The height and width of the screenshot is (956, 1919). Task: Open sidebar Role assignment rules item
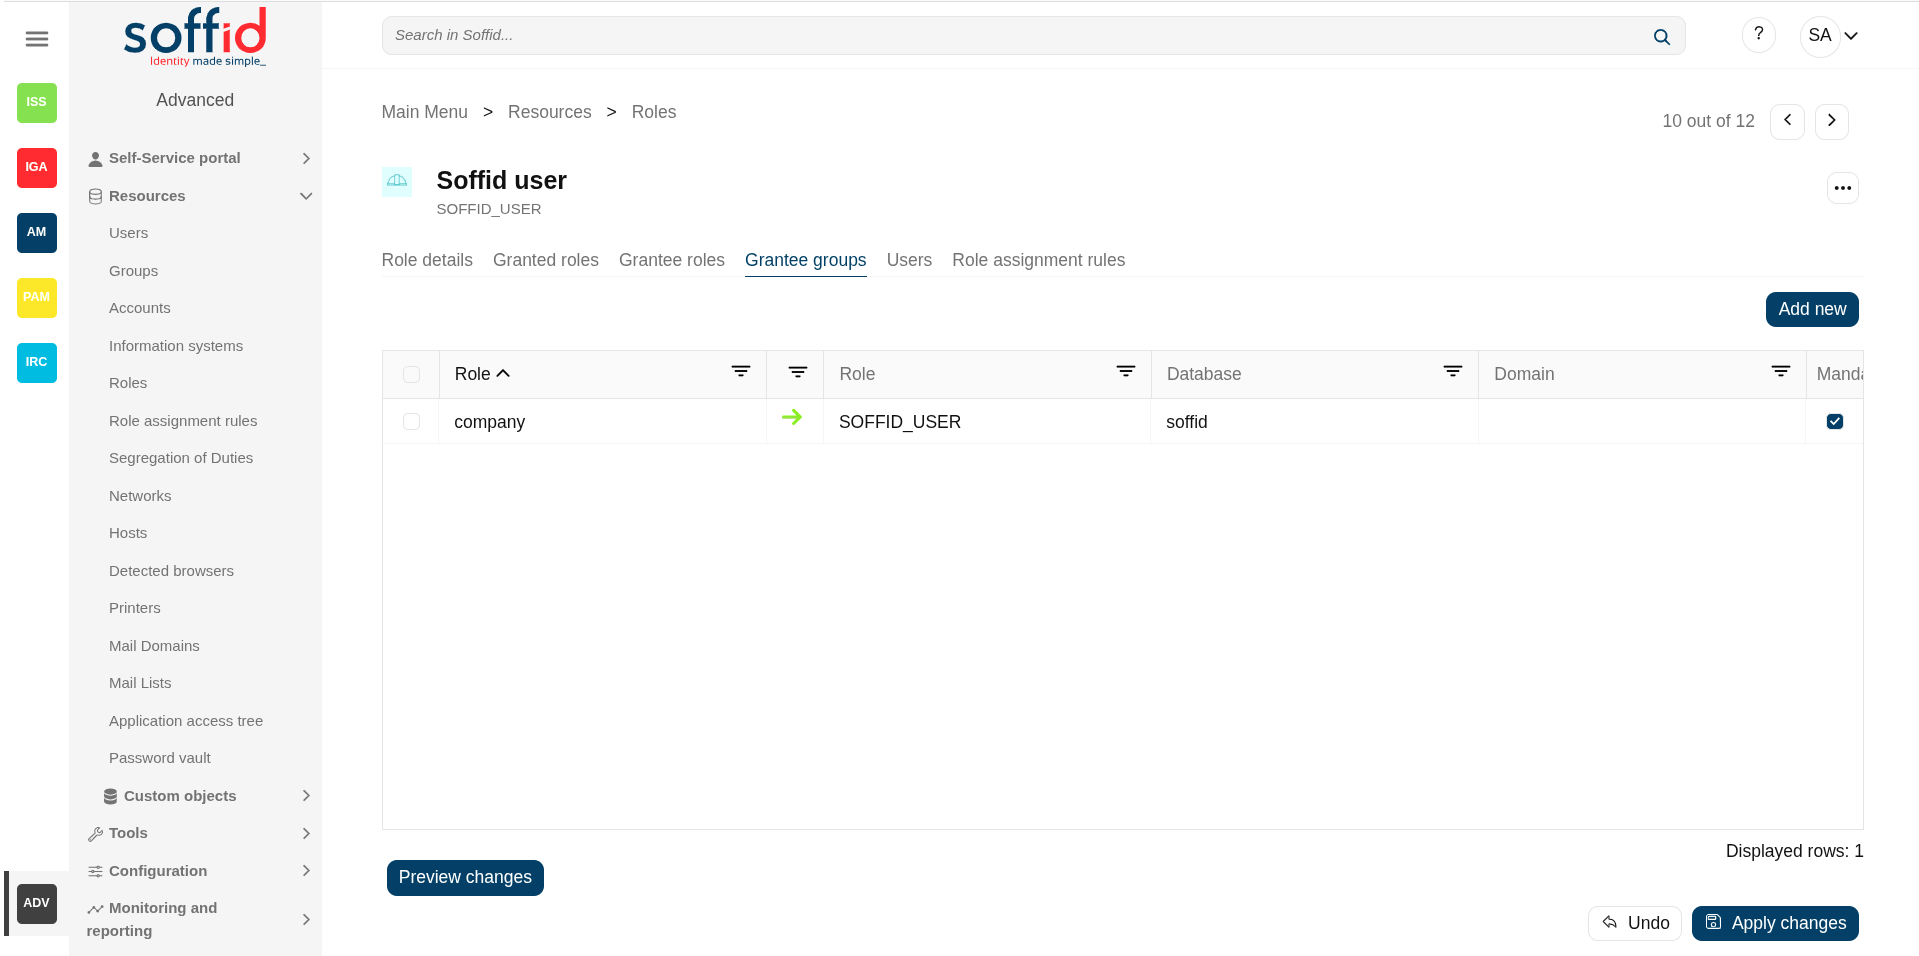[x=183, y=421]
